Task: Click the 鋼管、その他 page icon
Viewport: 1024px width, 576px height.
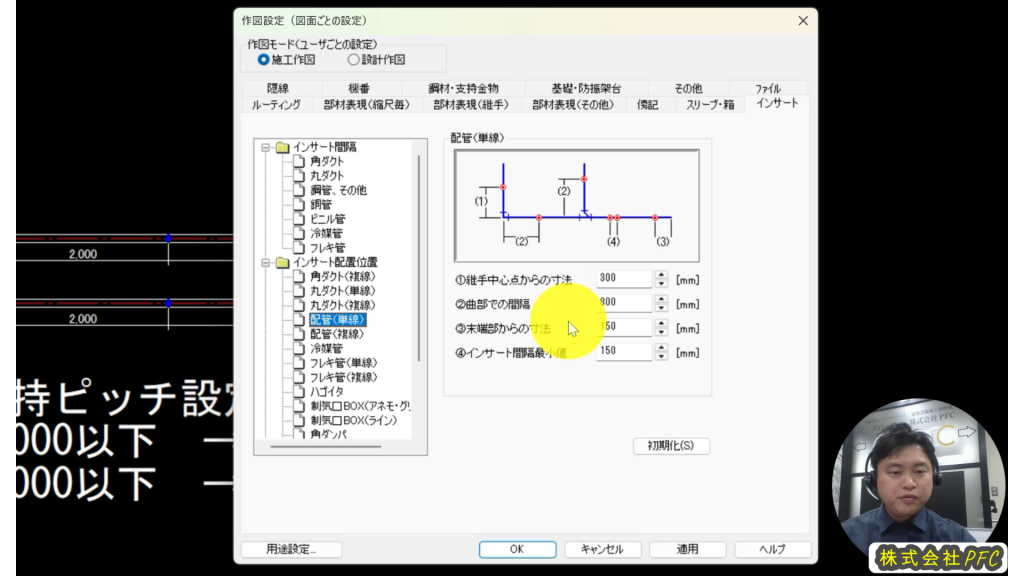Action: click(300, 190)
